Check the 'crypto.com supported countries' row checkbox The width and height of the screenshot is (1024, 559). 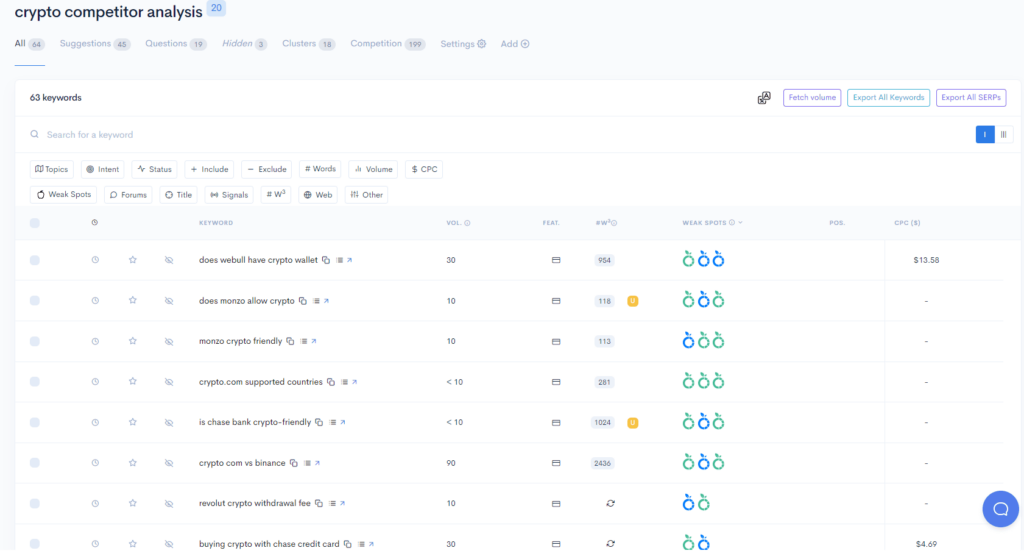tap(35, 382)
